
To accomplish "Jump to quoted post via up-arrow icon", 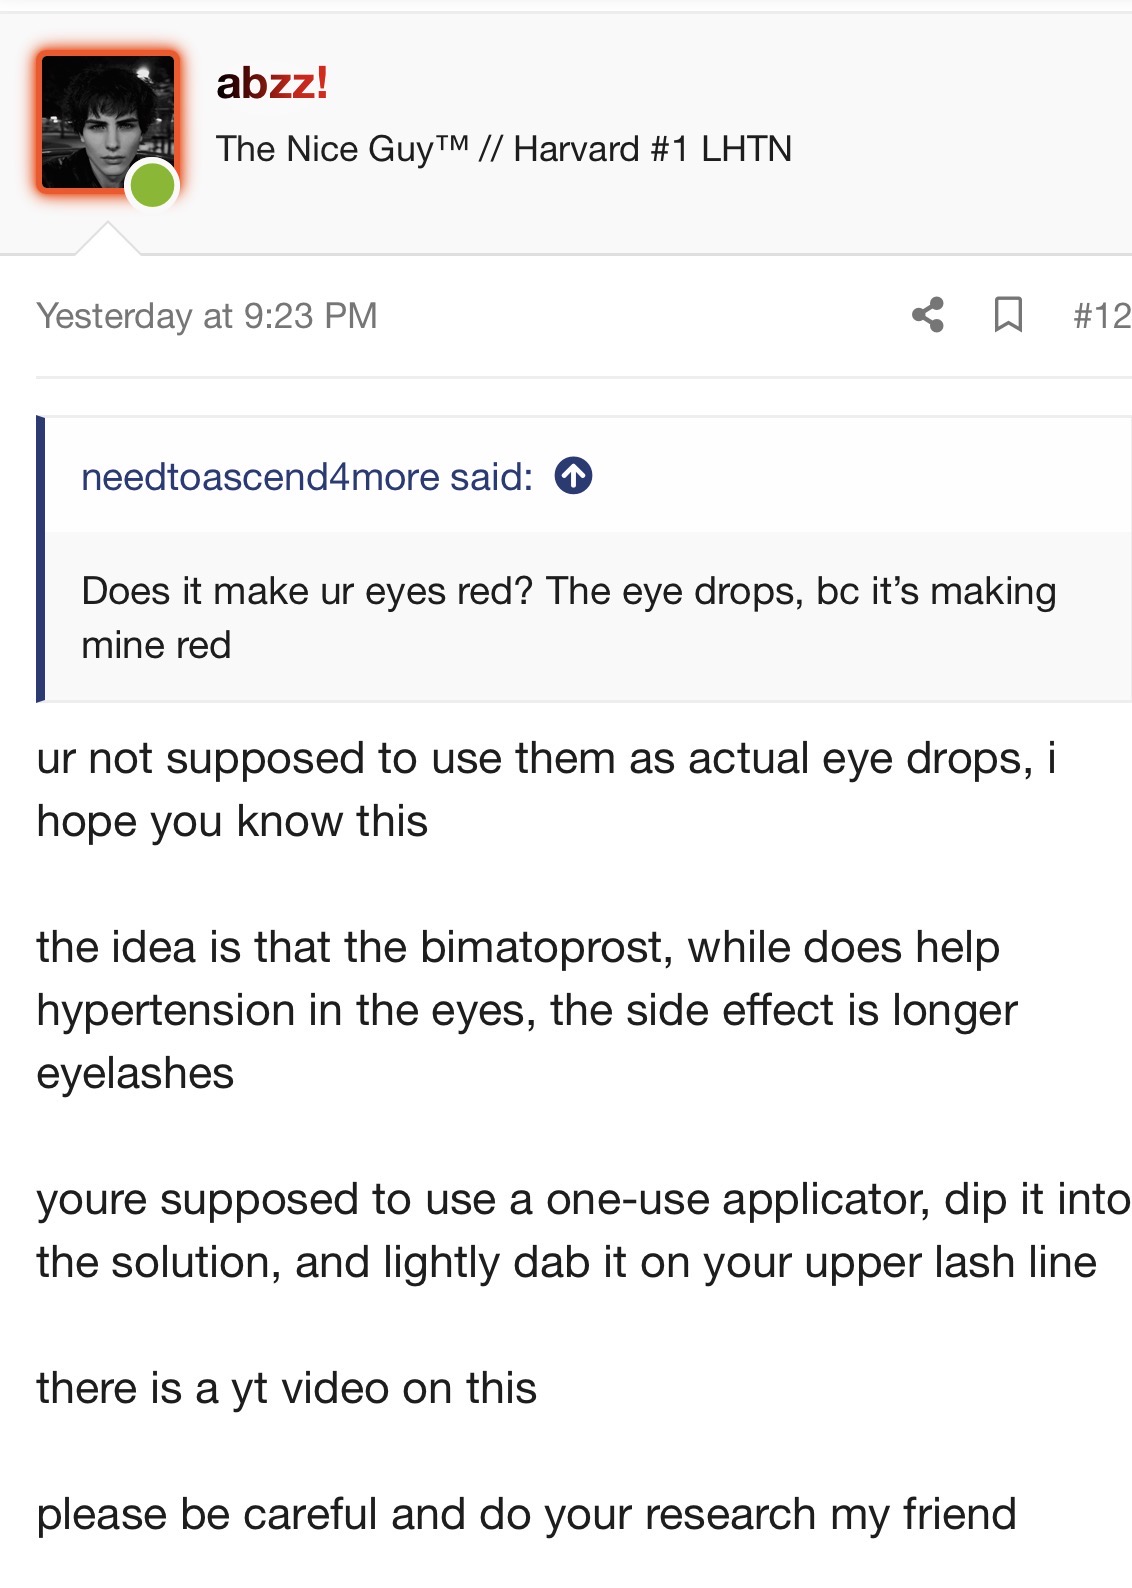I will 574,476.
